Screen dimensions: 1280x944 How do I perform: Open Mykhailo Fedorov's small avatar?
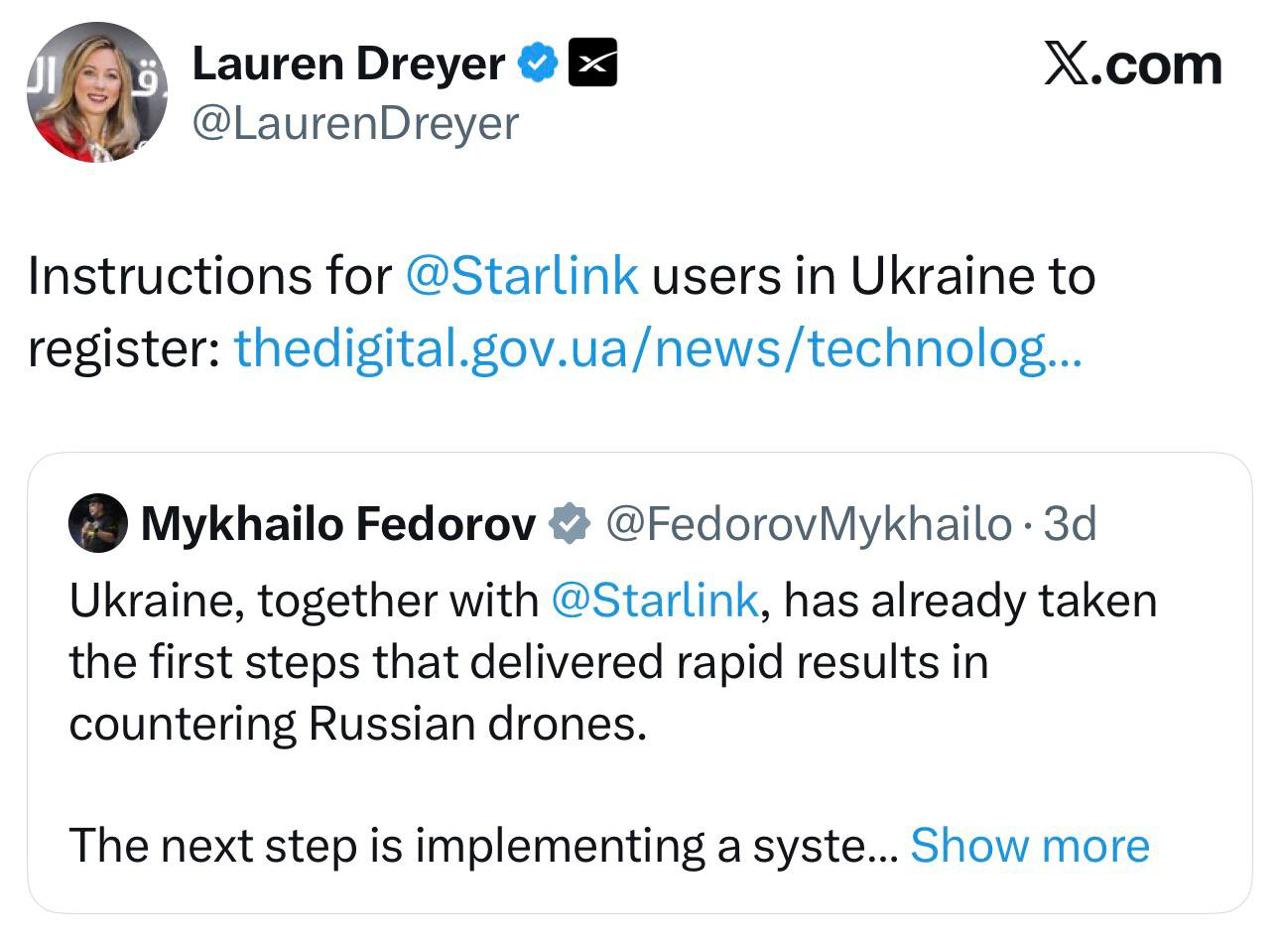click(x=98, y=523)
